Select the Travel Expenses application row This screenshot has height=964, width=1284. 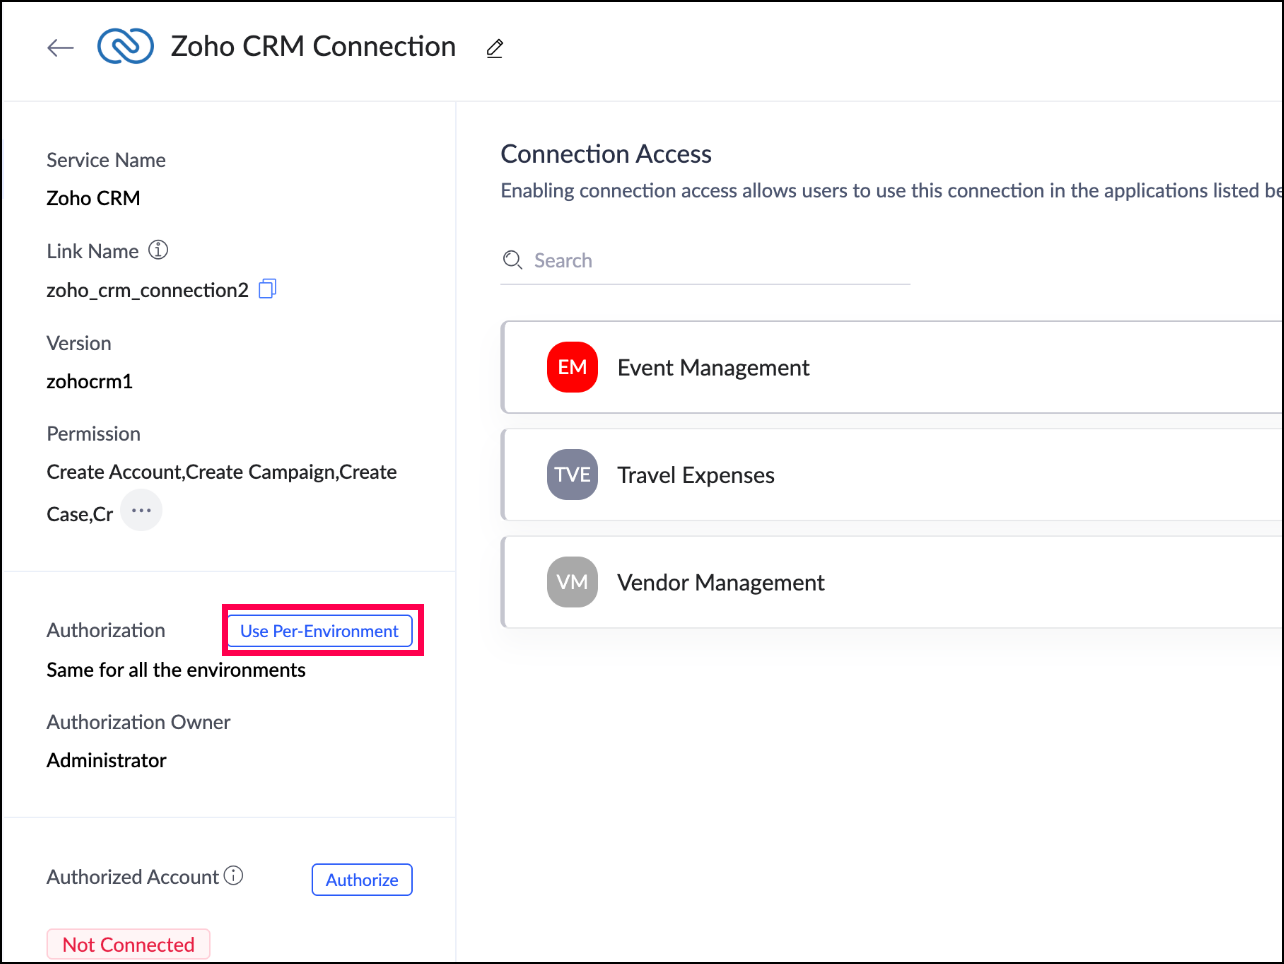(900, 475)
